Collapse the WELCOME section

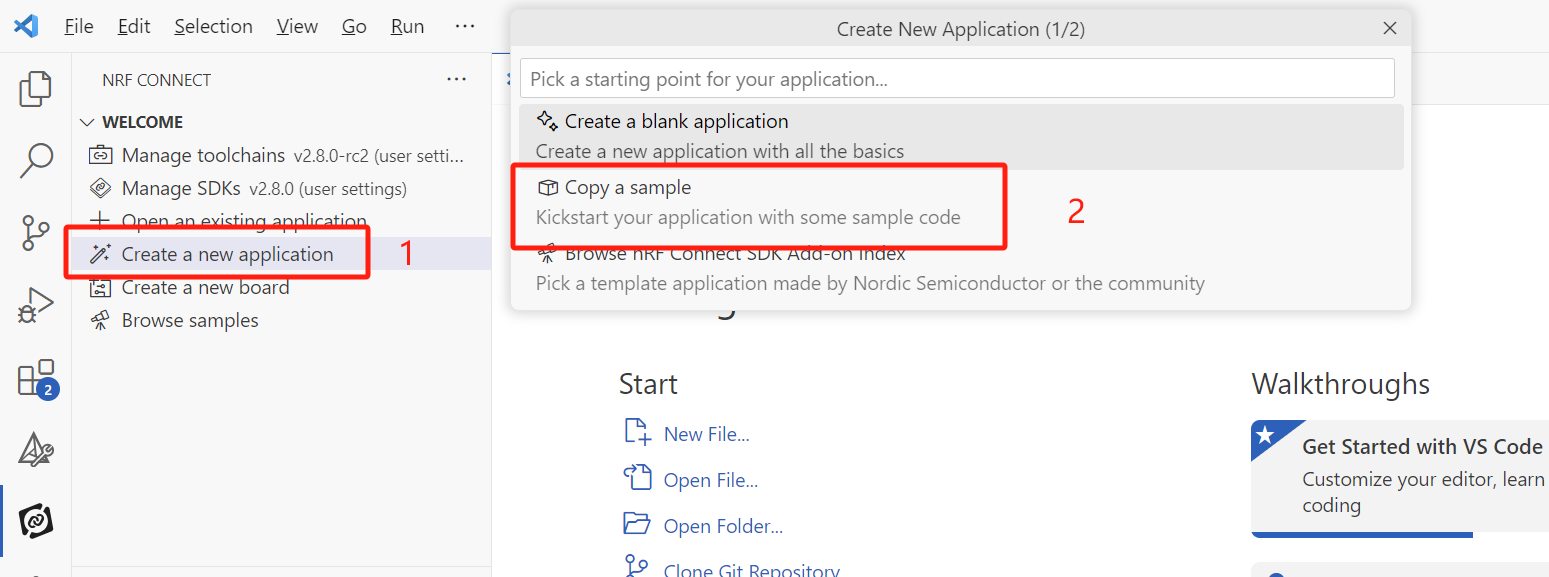coord(87,123)
